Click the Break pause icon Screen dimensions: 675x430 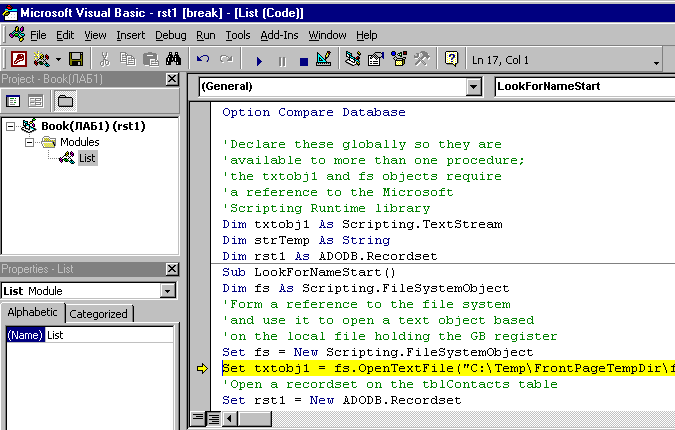click(280, 60)
